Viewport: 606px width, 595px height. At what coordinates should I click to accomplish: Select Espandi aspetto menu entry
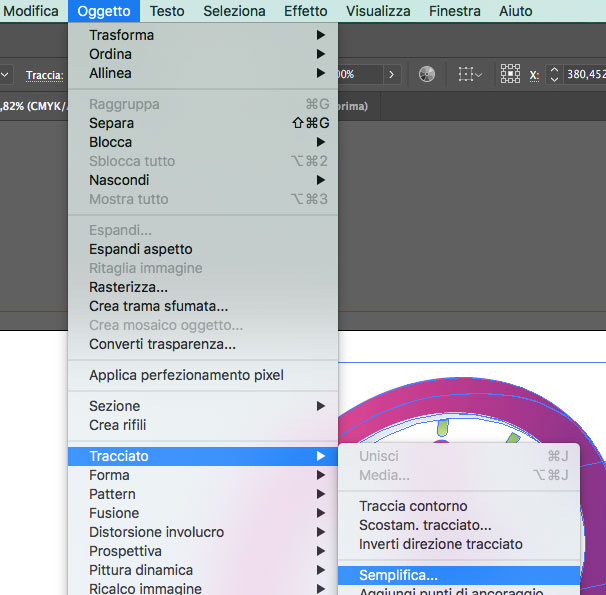tap(203, 249)
